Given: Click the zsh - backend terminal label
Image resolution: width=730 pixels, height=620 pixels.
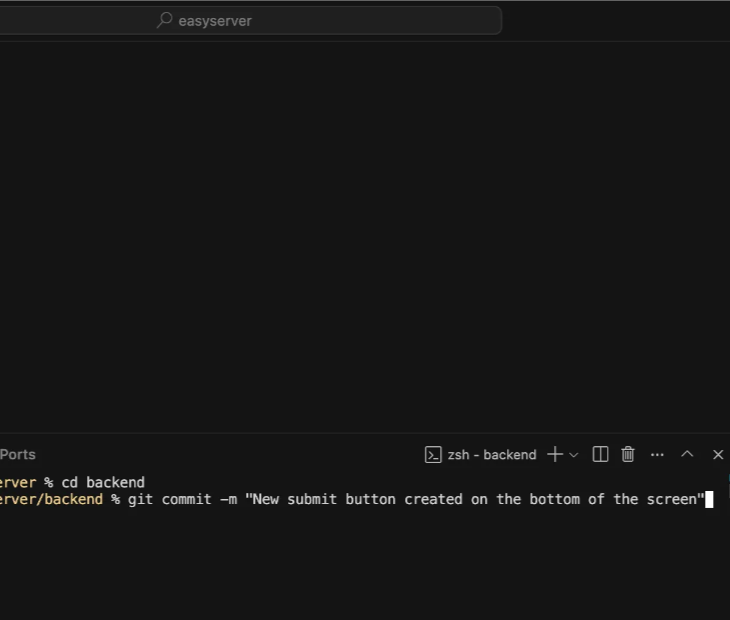Looking at the screenshot, I should [x=492, y=454].
